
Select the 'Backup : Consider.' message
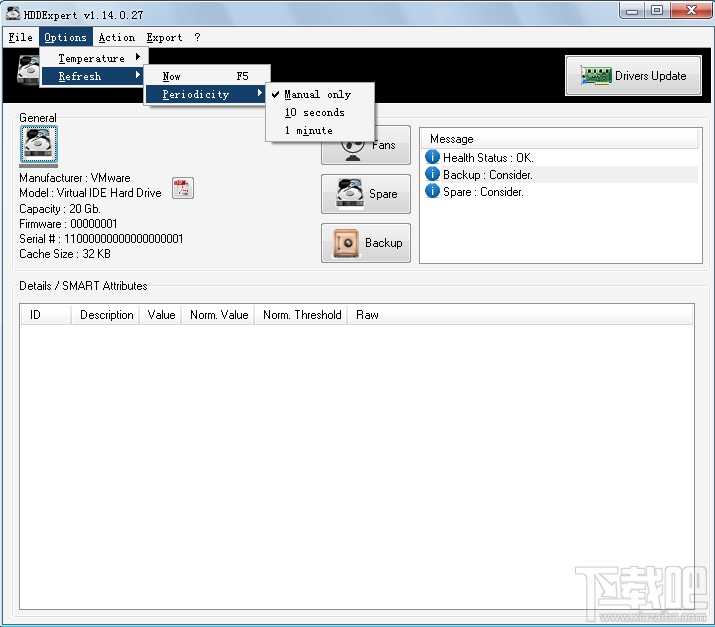[x=560, y=175]
